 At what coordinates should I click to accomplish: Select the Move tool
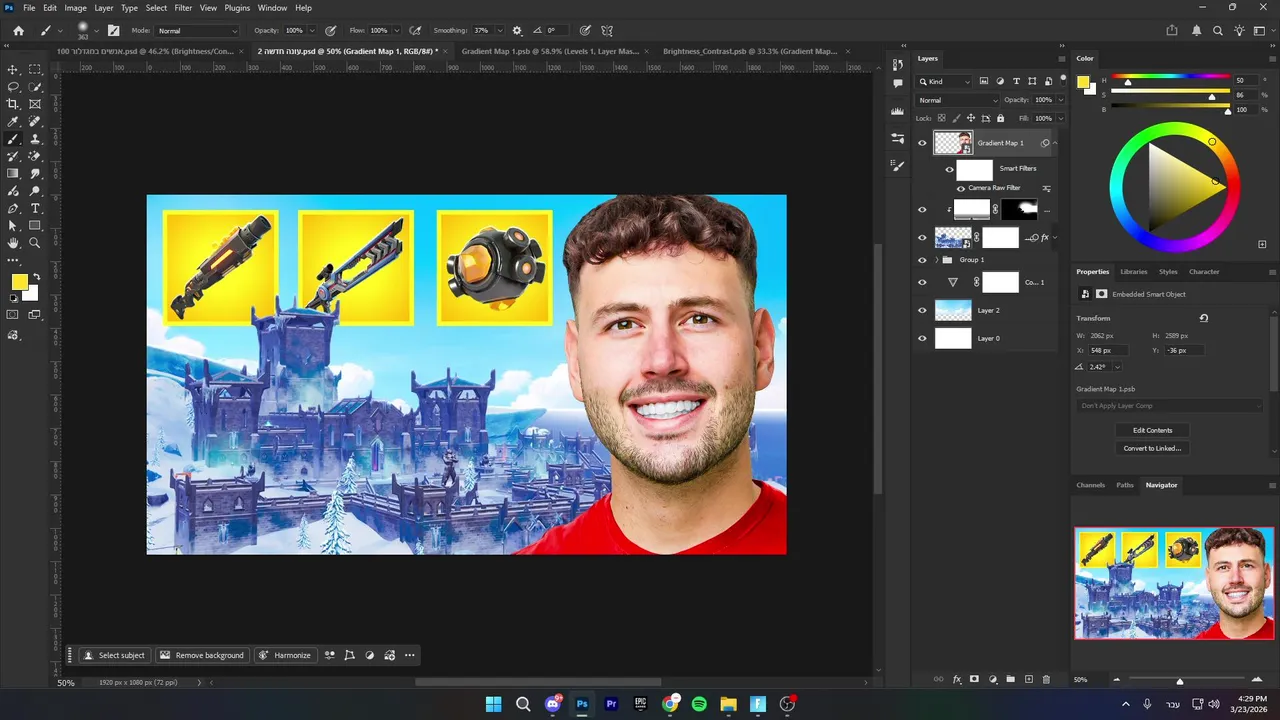[x=13, y=70]
